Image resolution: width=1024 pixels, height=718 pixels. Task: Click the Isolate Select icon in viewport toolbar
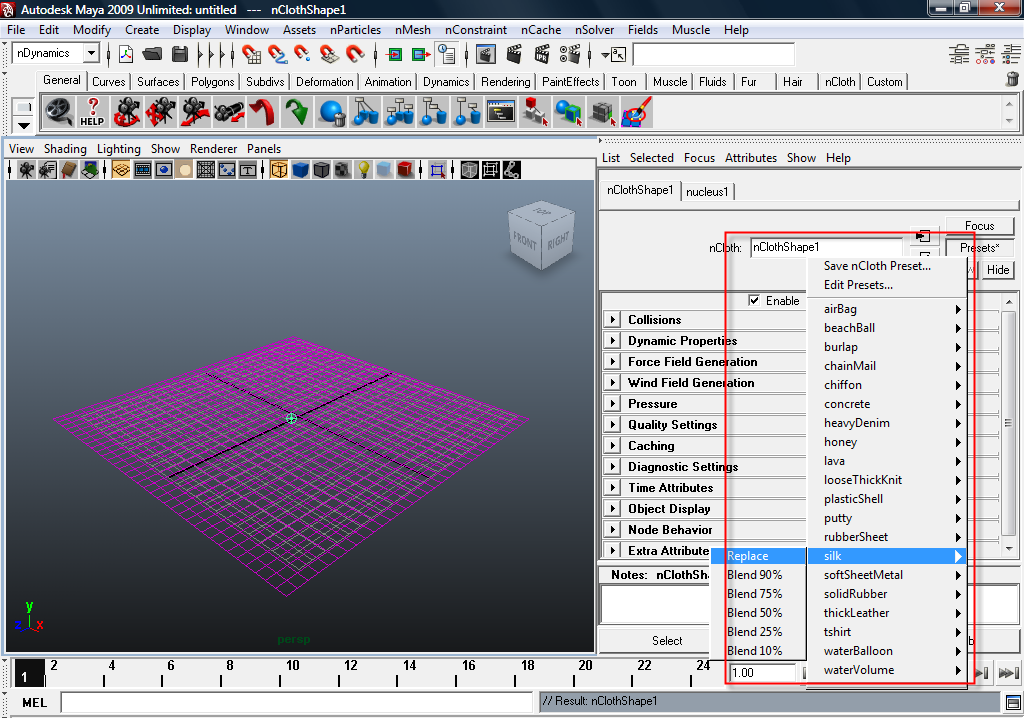(438, 171)
